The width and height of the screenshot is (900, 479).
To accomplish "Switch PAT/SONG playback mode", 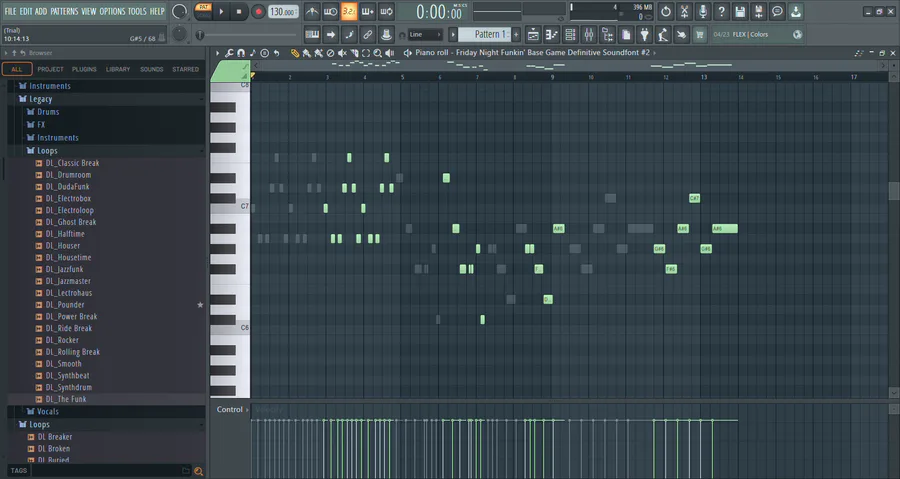I will tap(203, 11).
